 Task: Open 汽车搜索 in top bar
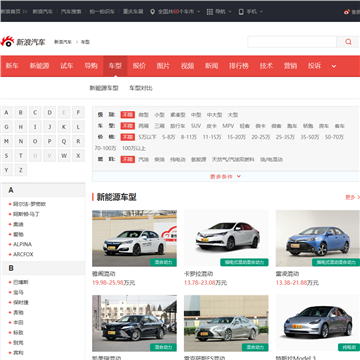(71, 12)
